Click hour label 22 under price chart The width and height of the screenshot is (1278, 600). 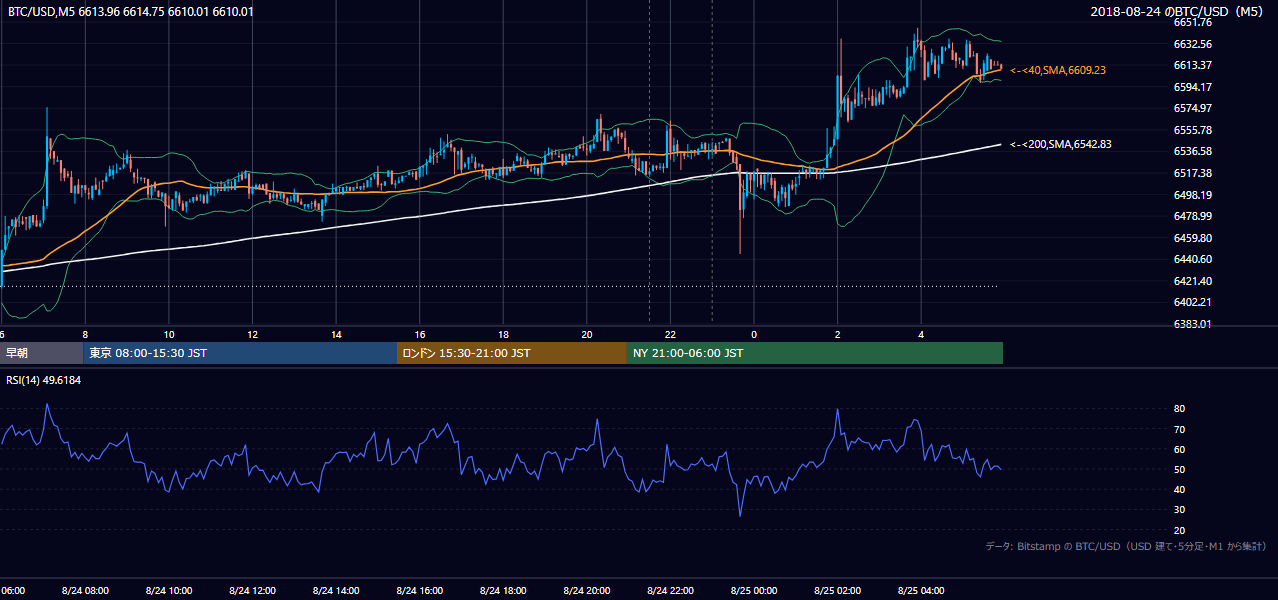tap(671, 335)
